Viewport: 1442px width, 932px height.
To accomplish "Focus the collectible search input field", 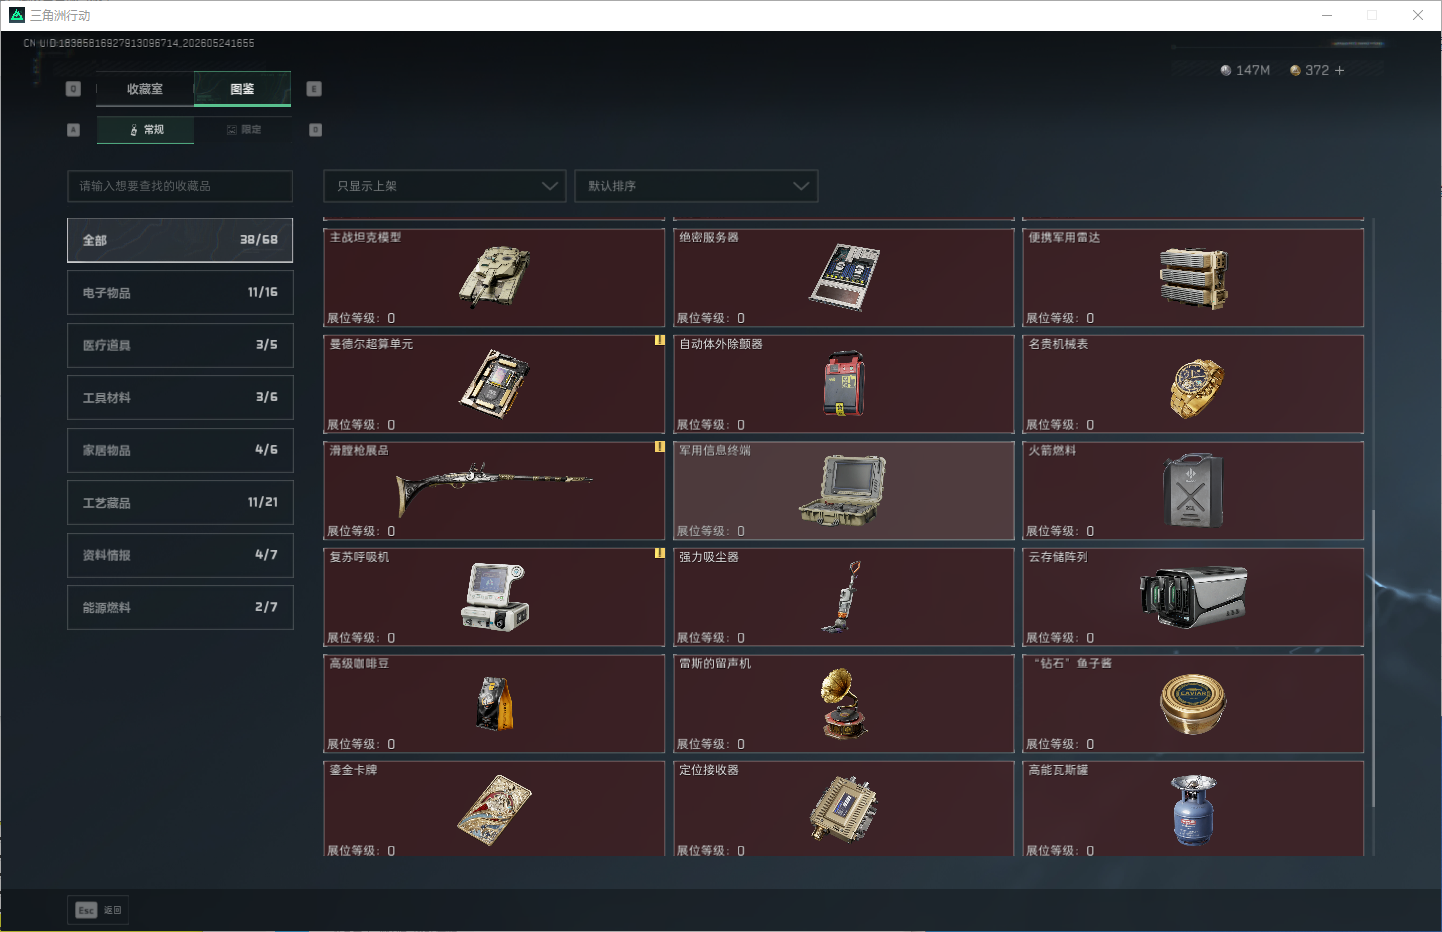I will pyautogui.click(x=180, y=186).
